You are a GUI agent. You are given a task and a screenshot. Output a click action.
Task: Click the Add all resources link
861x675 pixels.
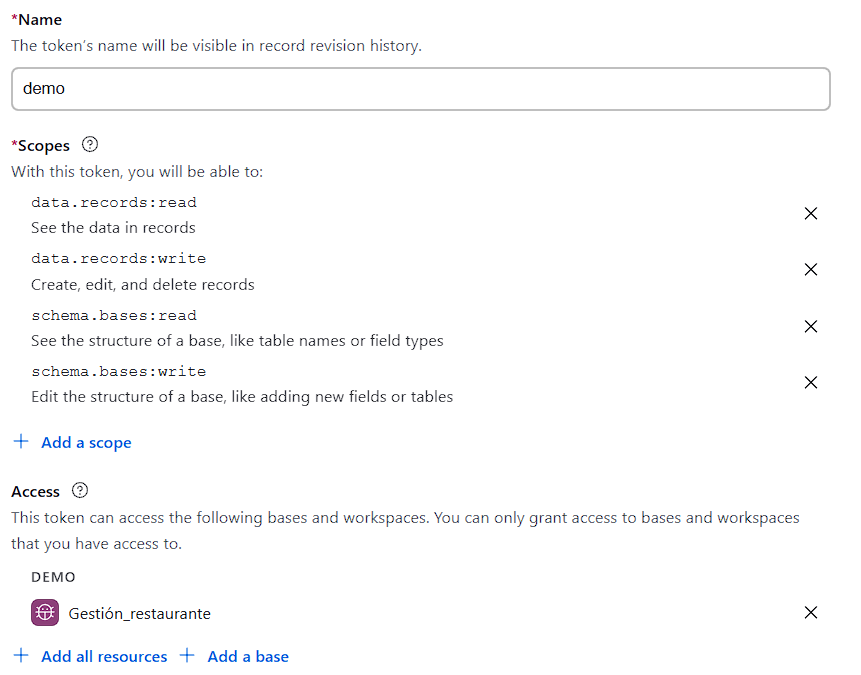[104, 656]
